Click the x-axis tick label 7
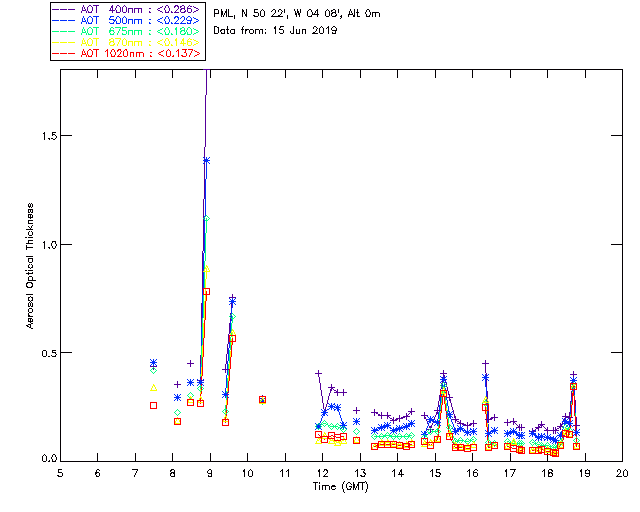Screen dimensions: 640x512 pos(135,473)
